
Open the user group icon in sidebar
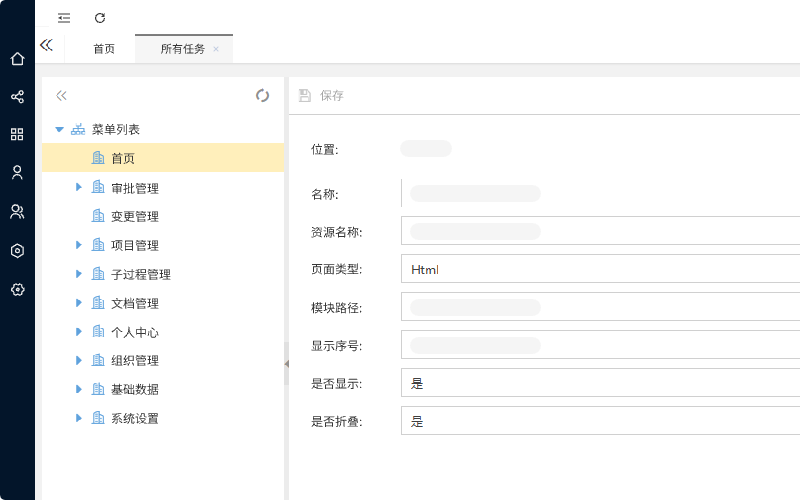click(17, 211)
